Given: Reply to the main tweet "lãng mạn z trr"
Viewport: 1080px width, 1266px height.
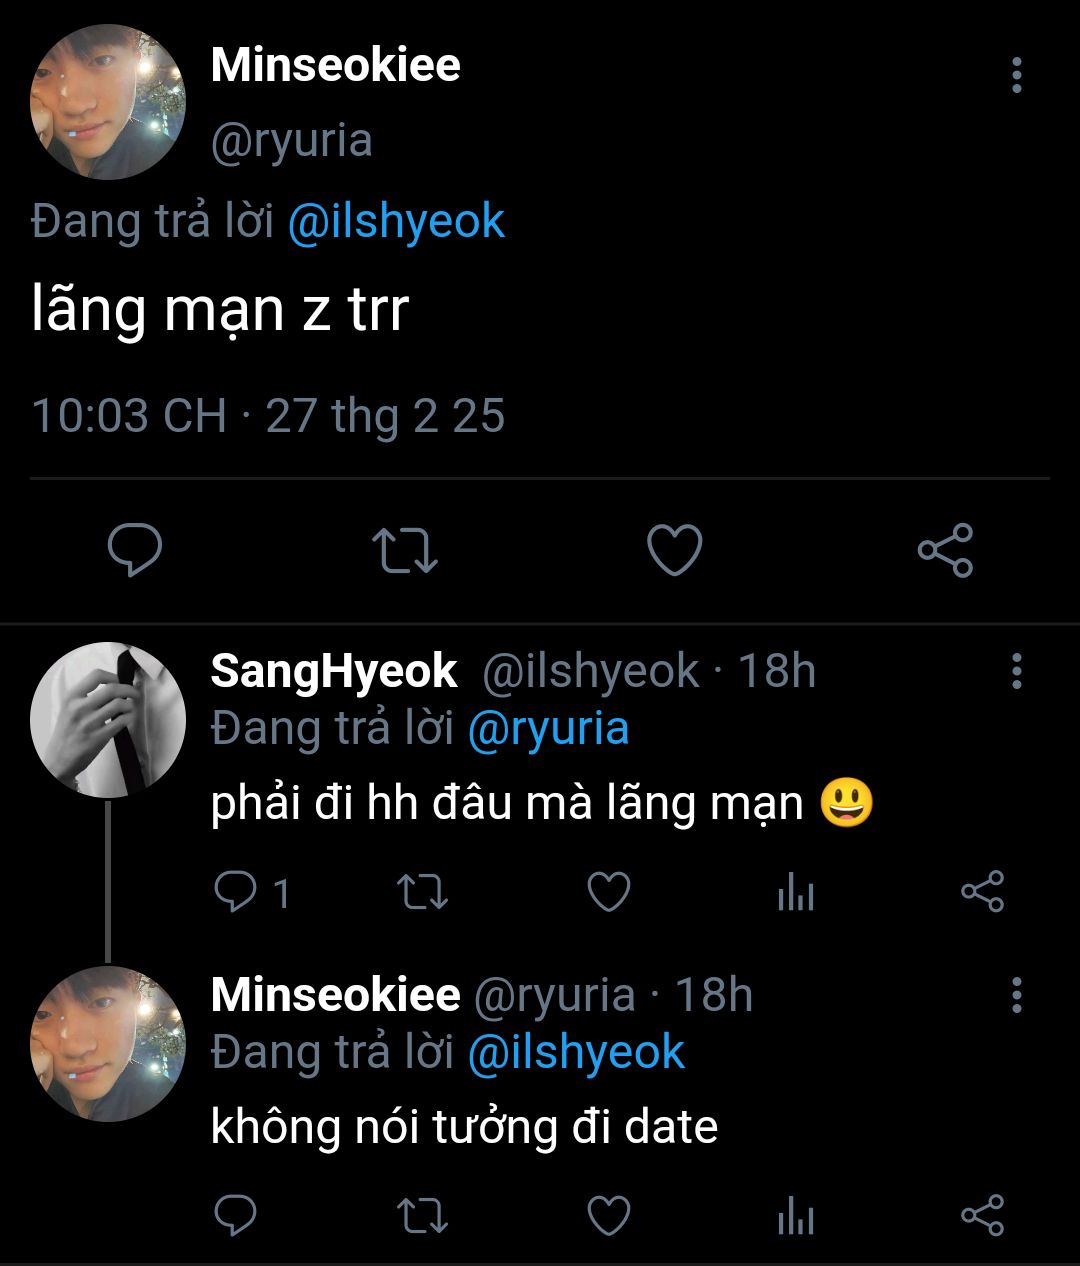Looking at the screenshot, I should [x=135, y=550].
